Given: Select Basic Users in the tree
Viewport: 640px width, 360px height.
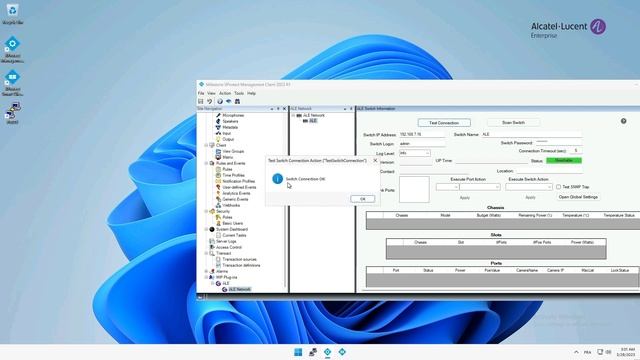Looking at the screenshot, I should pyautogui.click(x=232, y=223).
